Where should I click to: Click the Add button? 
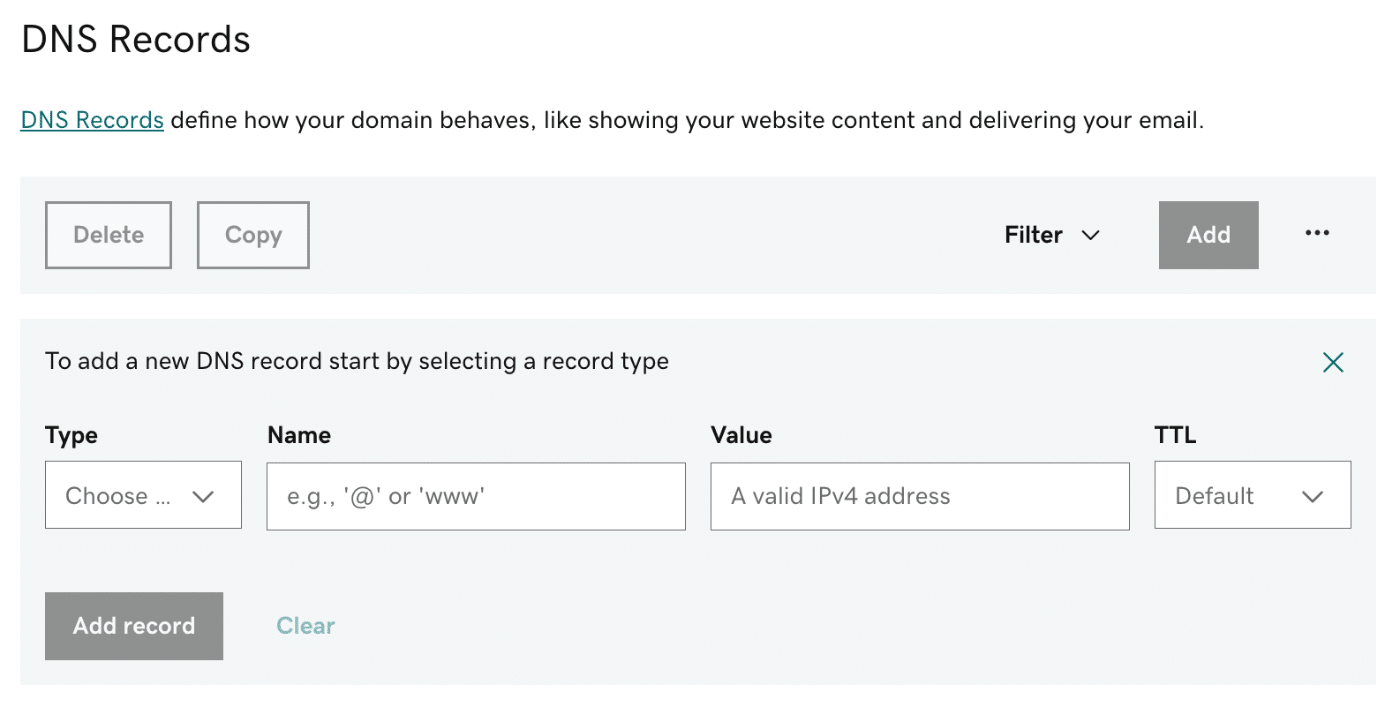pyautogui.click(x=1208, y=235)
